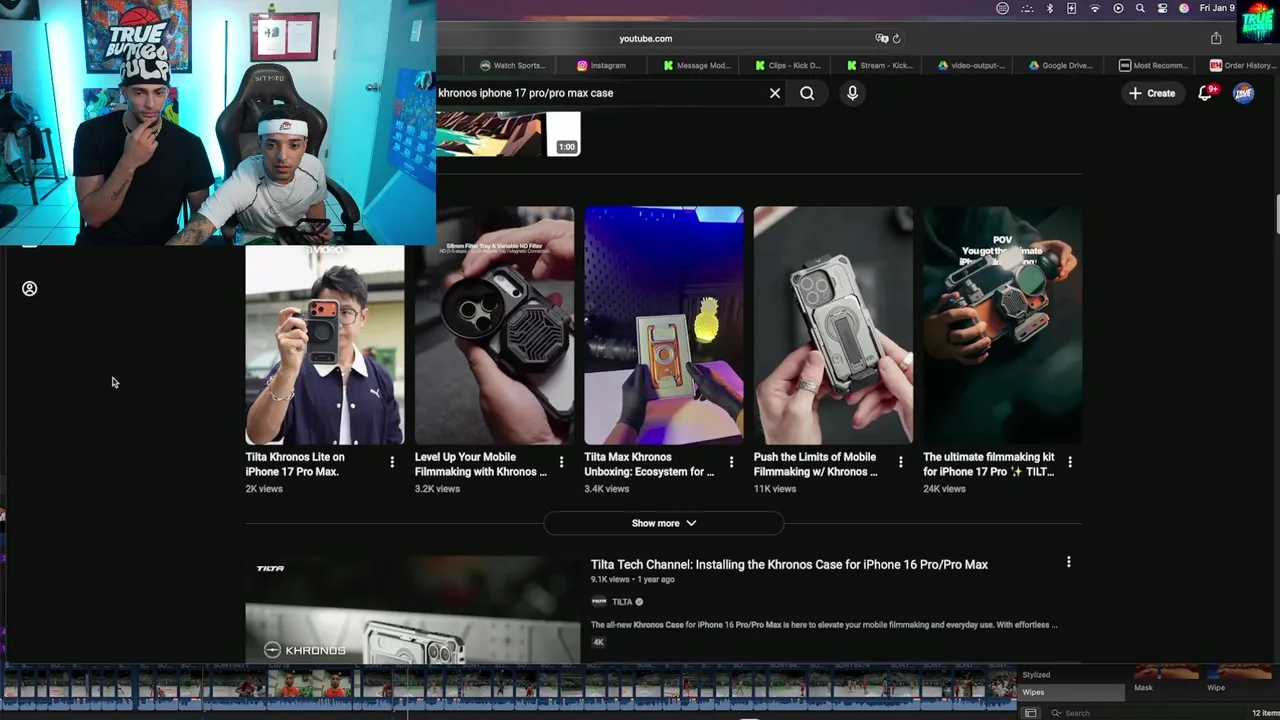Click the Fri Jan 9 date in menu bar
Screen dimensions: 1280x720
tap(1217, 8)
